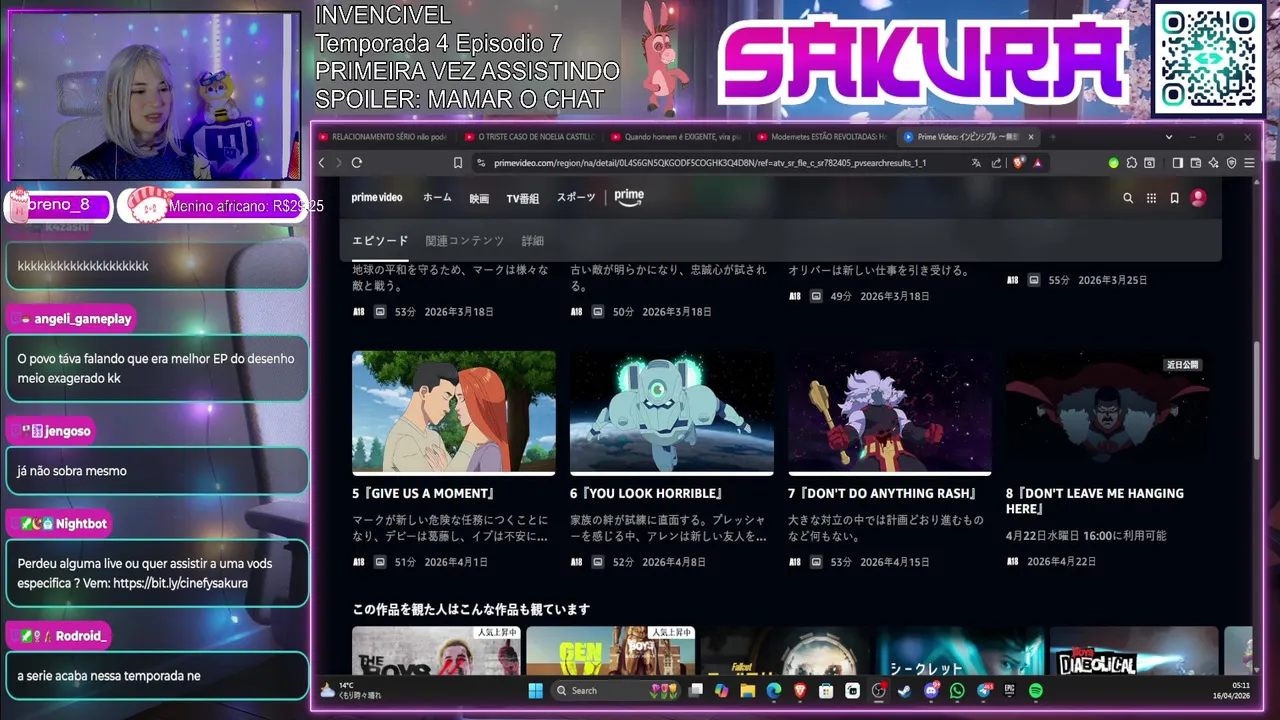This screenshot has width=1280, height=720.
Task: Play episode 7 DON'T DO ANYTHING RASH thumbnail
Action: pos(890,412)
